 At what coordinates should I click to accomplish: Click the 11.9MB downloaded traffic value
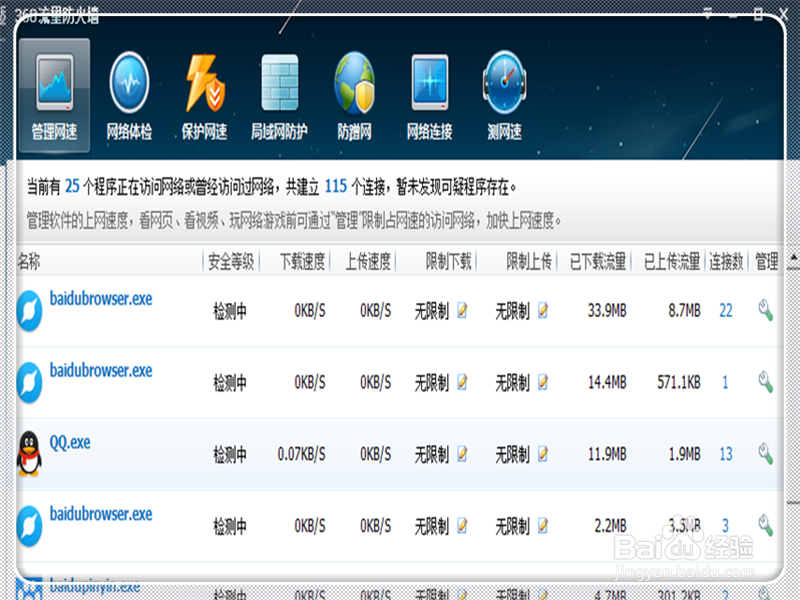click(x=607, y=454)
